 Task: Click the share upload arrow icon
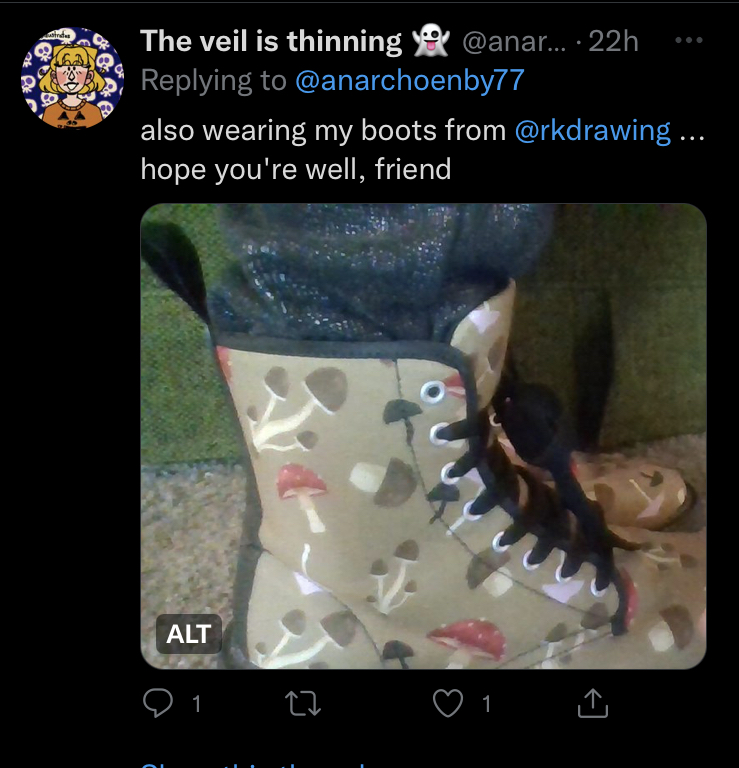(593, 703)
